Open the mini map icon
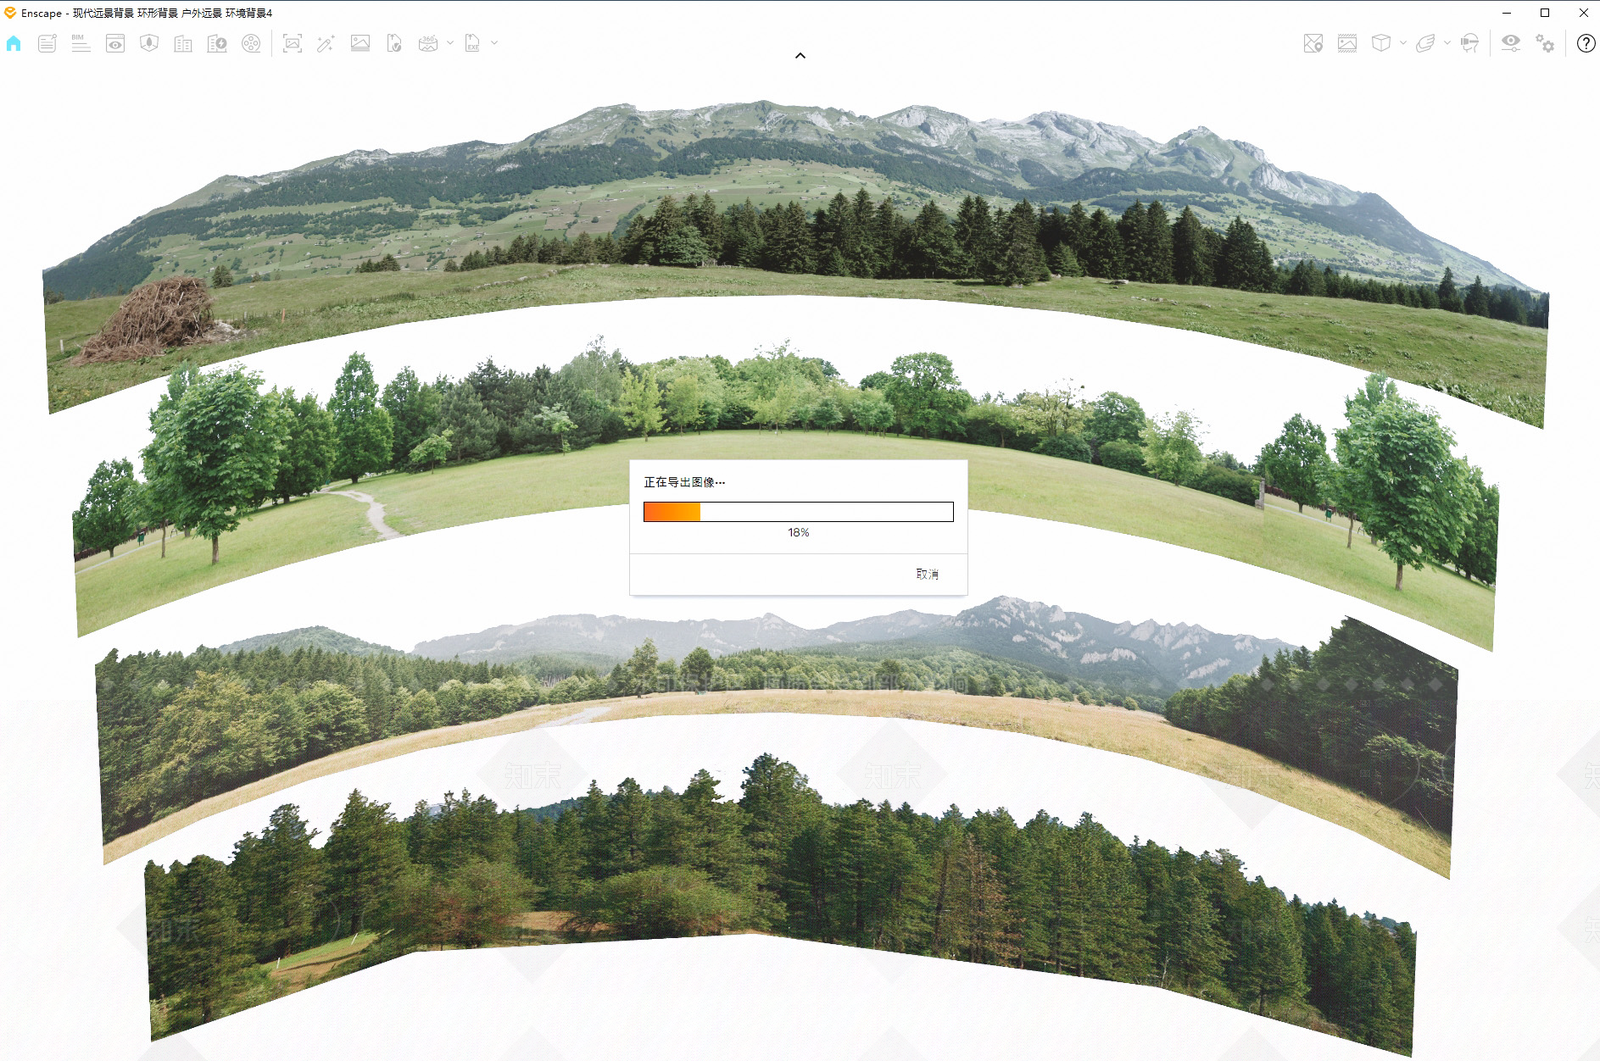Screen dimensions: 1600x1061 coord(1313,44)
